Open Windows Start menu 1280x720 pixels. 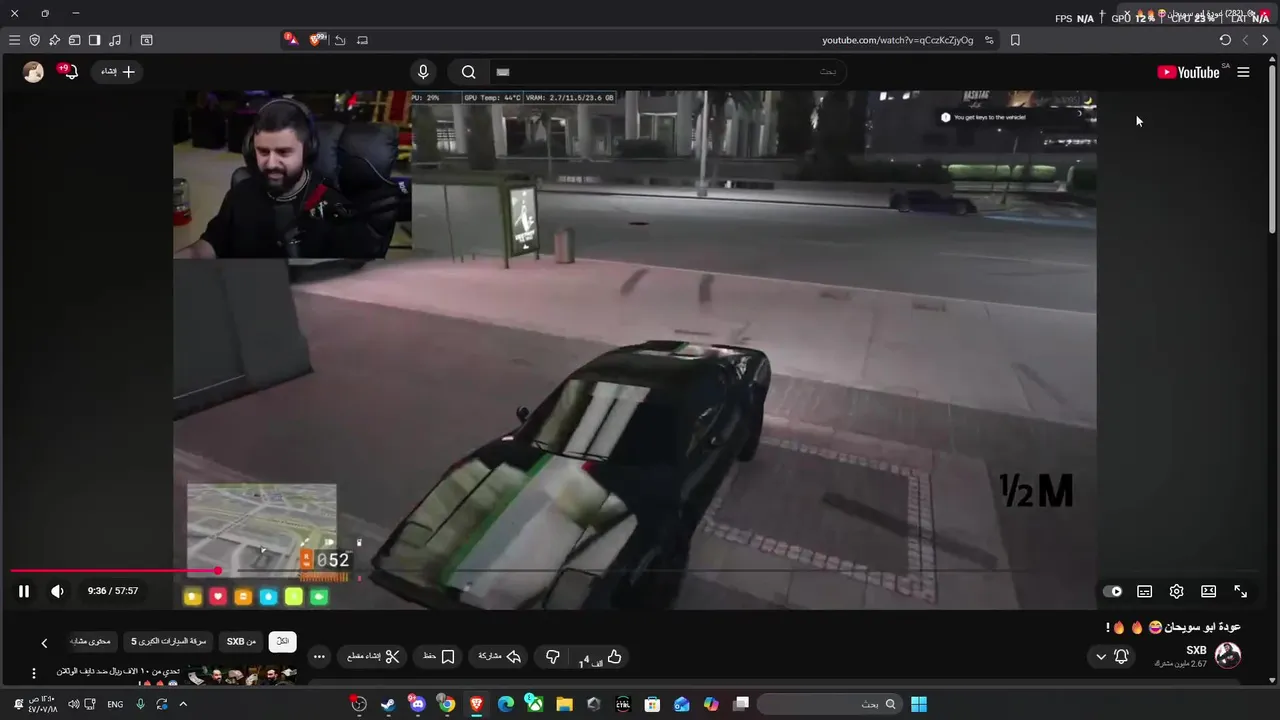pyautogui.click(x=918, y=704)
